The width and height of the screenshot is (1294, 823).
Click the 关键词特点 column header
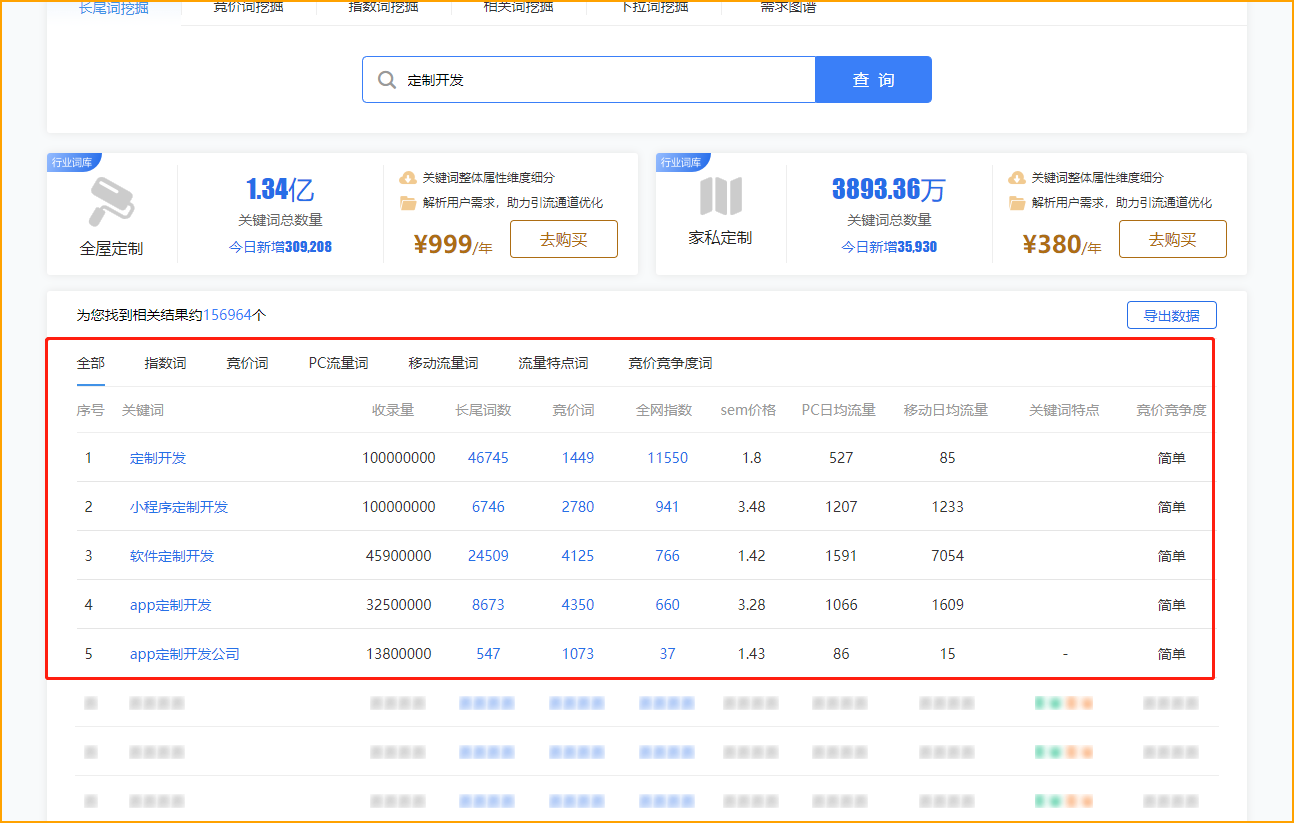click(1064, 410)
